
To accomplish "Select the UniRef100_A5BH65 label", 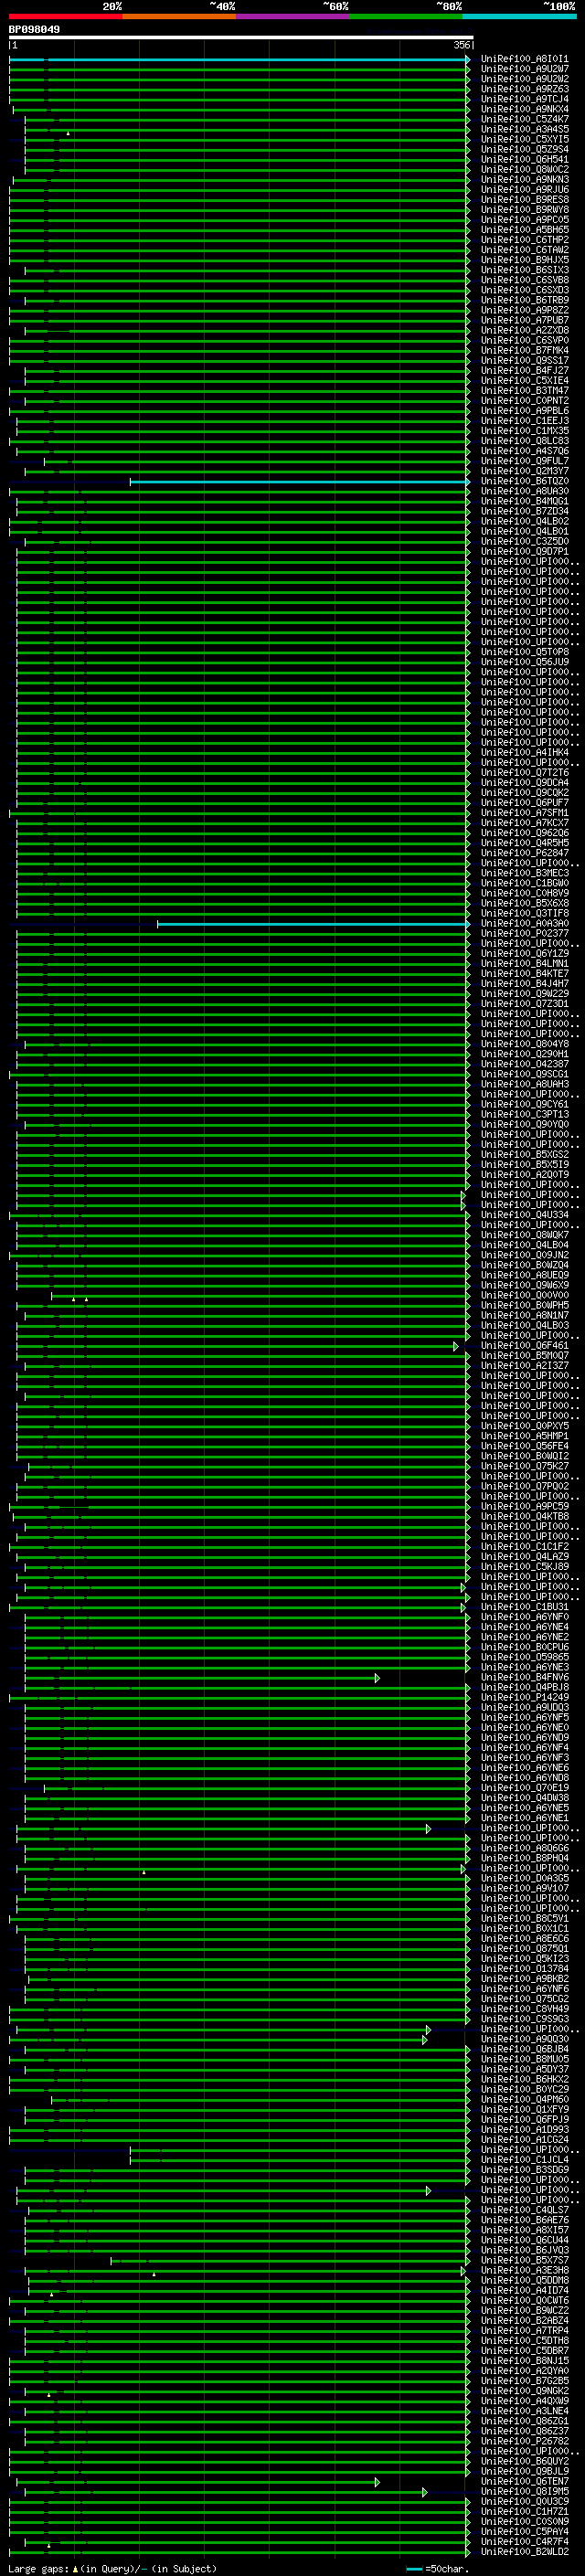I will [524, 230].
